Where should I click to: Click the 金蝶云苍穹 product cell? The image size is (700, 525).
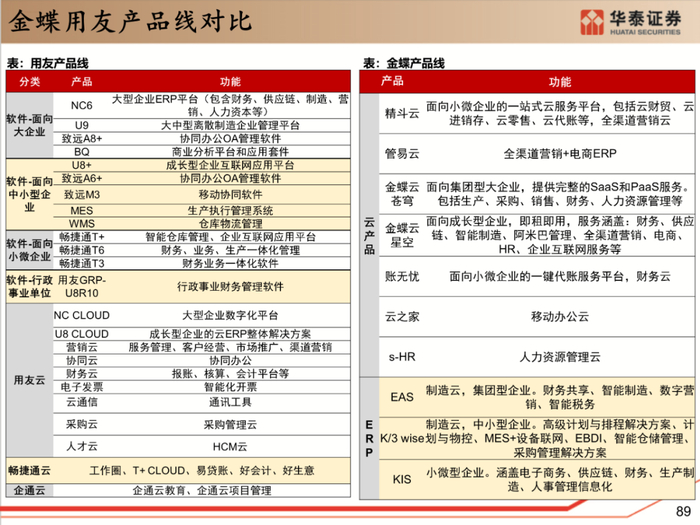tap(402, 194)
